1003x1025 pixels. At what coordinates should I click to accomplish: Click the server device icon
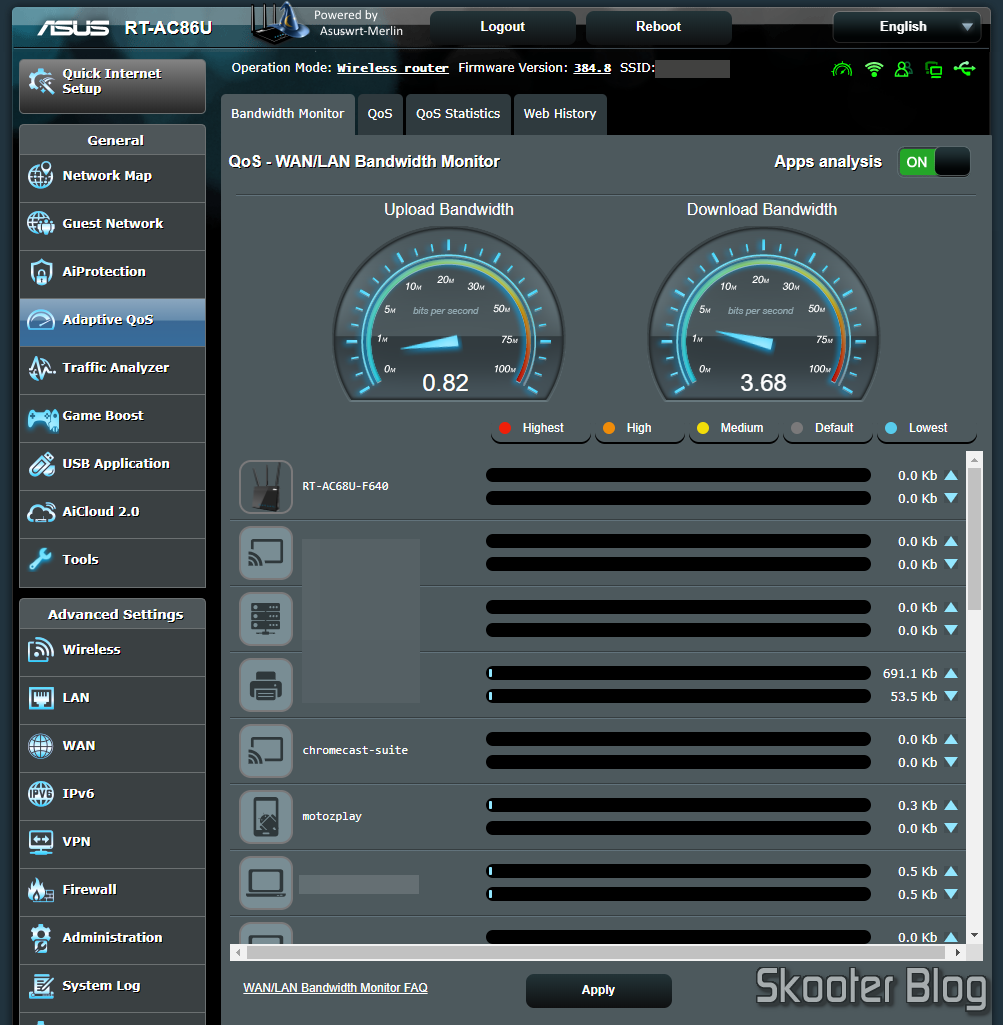(265, 619)
